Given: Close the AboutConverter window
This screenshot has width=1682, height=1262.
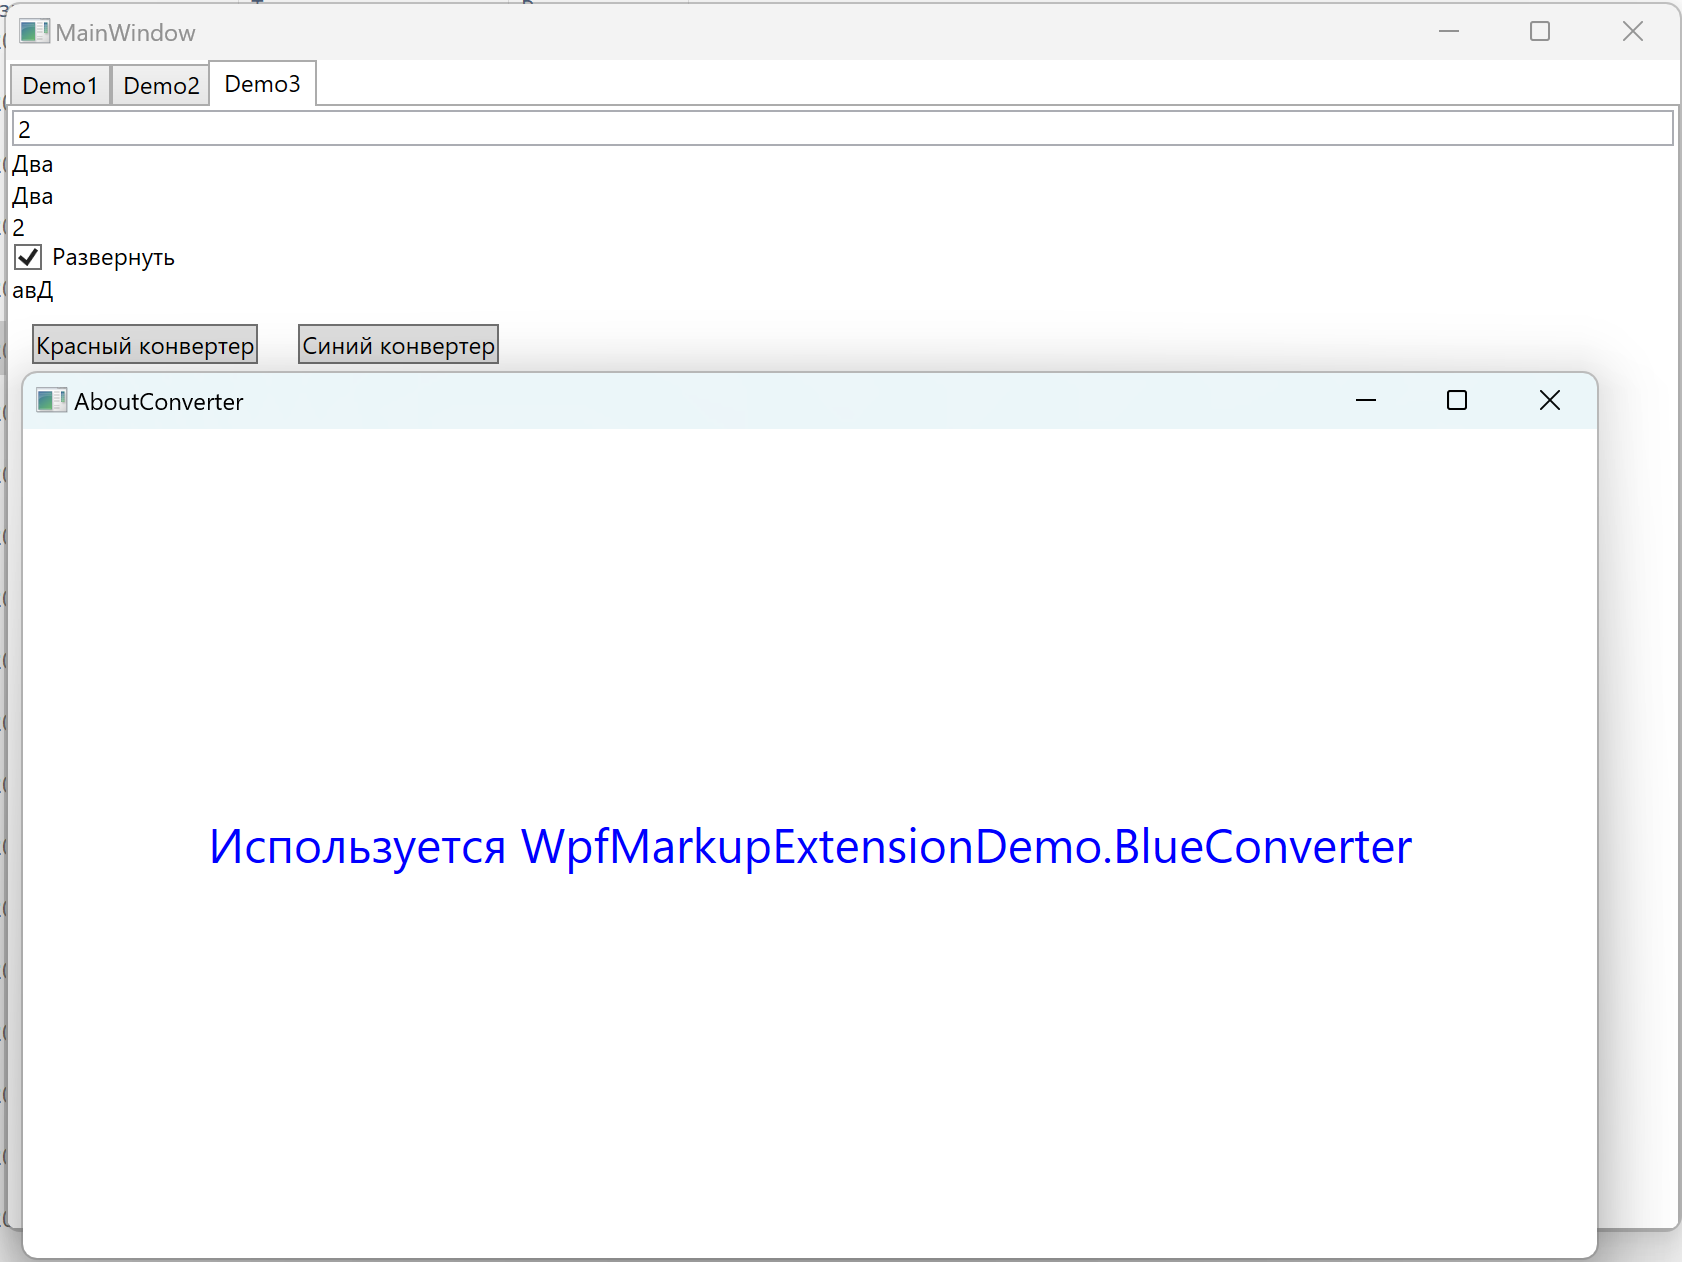Looking at the screenshot, I should click(x=1550, y=400).
